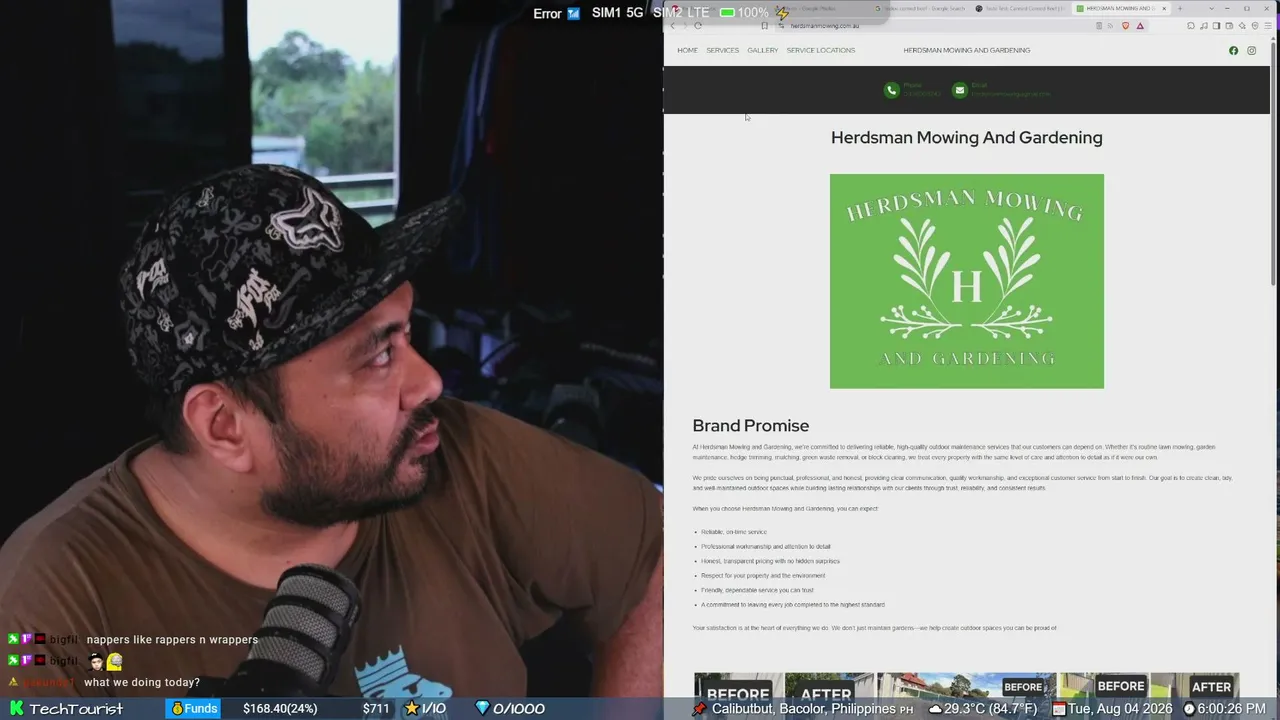Click the 29.3°C (84.7°F) temperature reading

click(992, 709)
